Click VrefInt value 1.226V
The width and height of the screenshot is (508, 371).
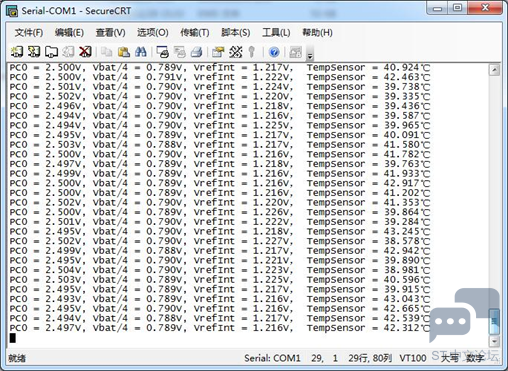272,212
